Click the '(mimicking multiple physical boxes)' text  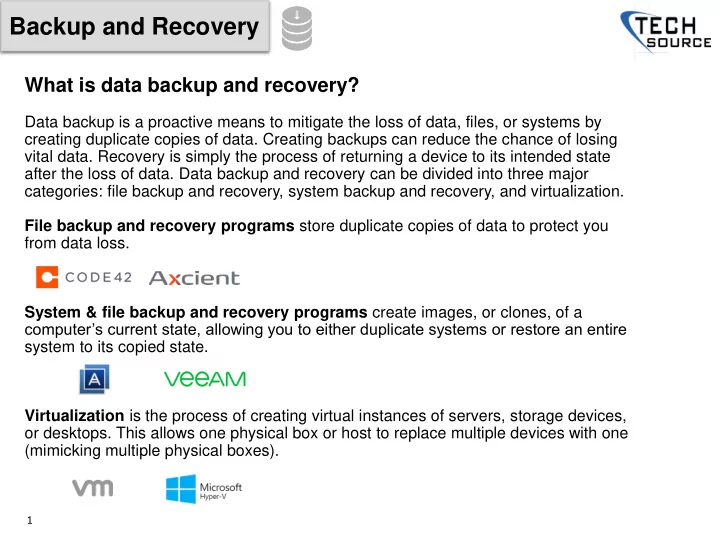click(152, 450)
